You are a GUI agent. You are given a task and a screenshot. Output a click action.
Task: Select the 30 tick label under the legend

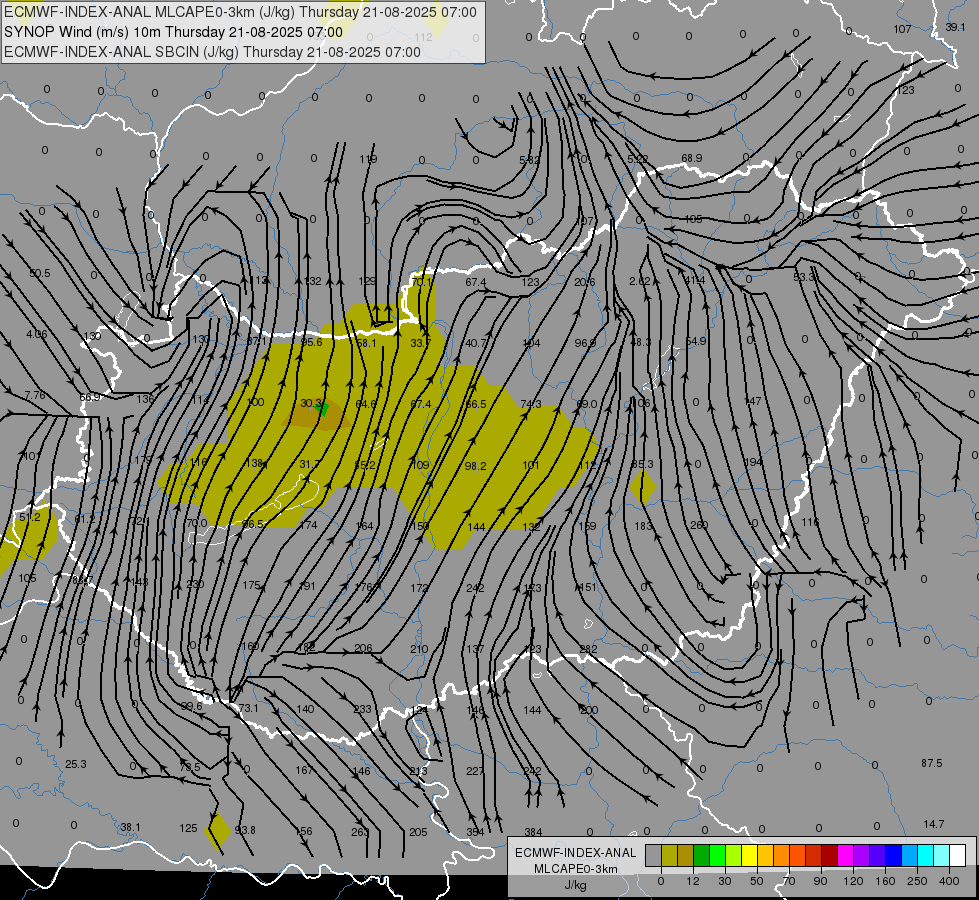725,881
